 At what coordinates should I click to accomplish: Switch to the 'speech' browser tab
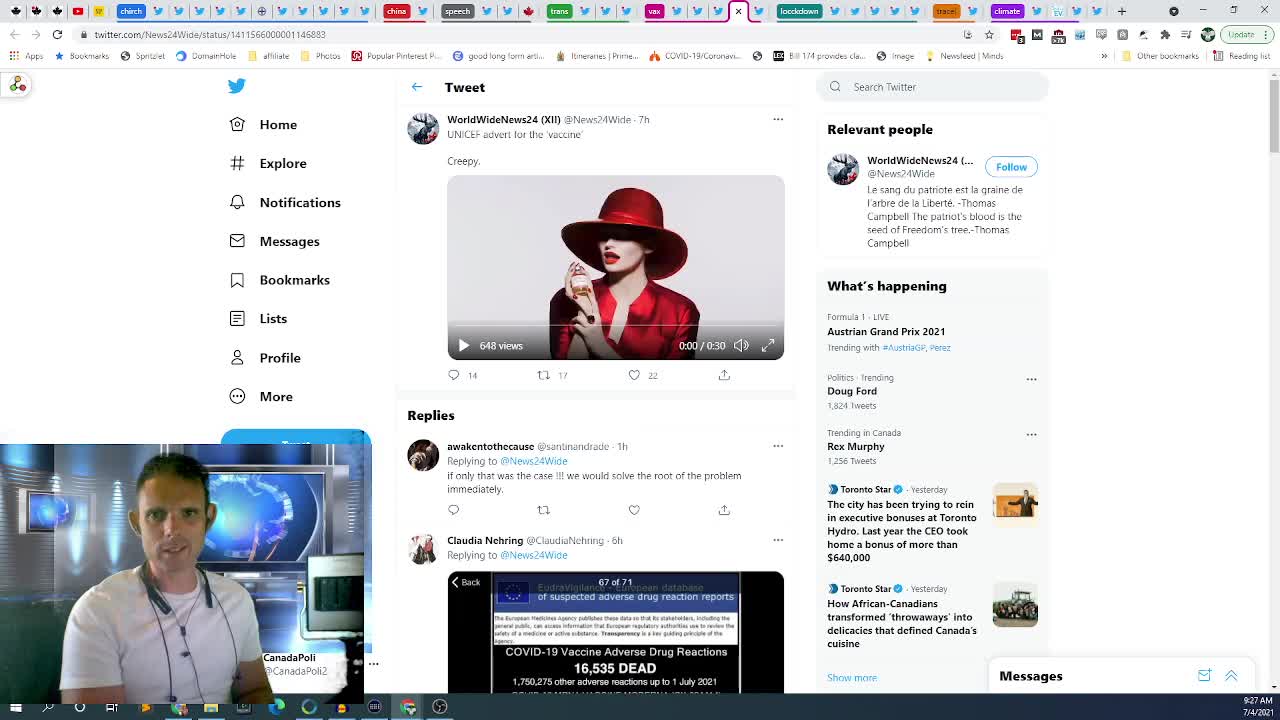[457, 11]
